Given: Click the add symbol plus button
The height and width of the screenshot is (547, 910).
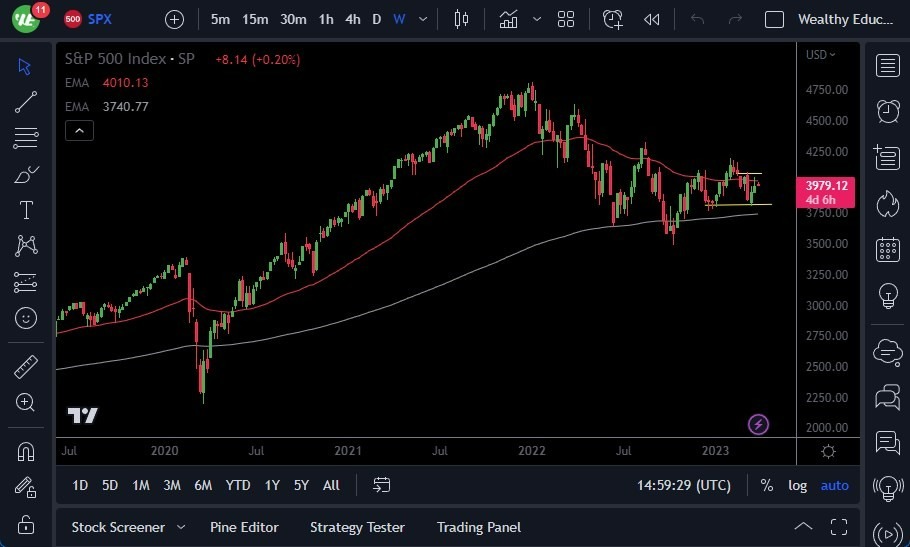Looking at the screenshot, I should coord(174,20).
